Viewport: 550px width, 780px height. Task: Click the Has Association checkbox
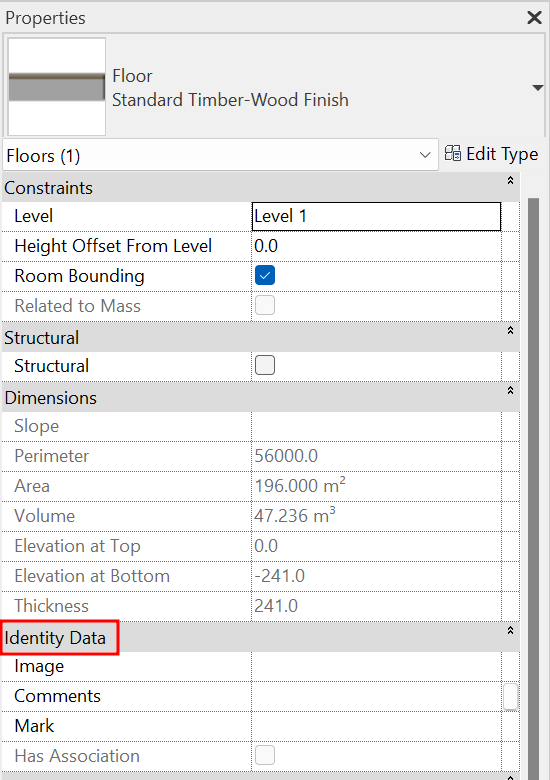coord(265,755)
